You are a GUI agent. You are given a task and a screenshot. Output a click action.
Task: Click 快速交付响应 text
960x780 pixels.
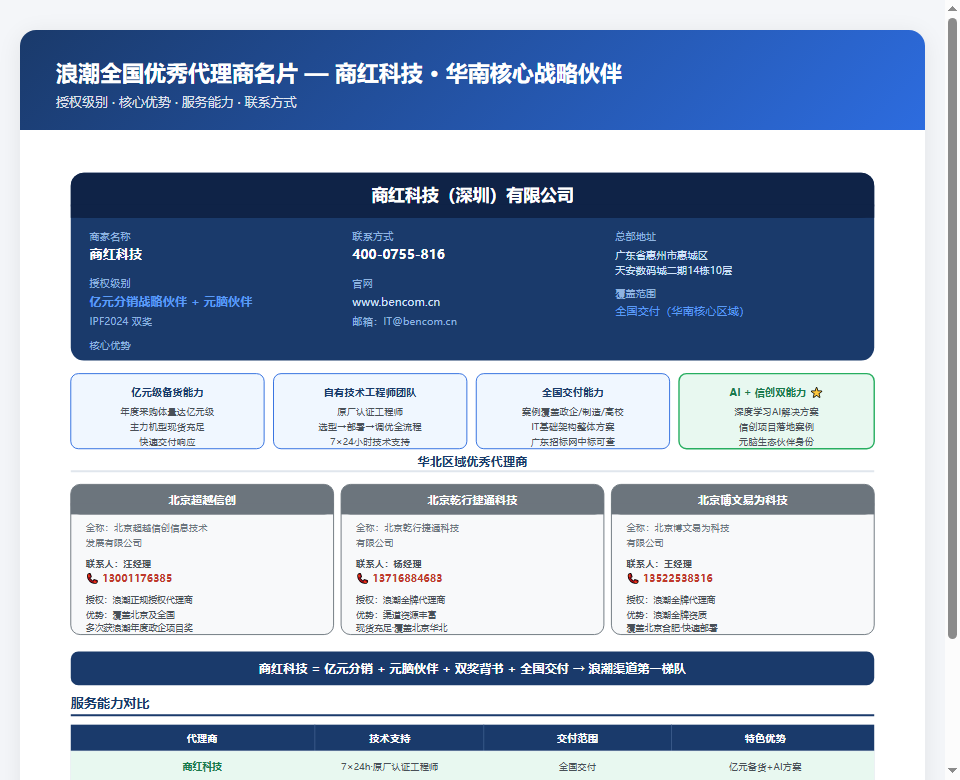167,441
